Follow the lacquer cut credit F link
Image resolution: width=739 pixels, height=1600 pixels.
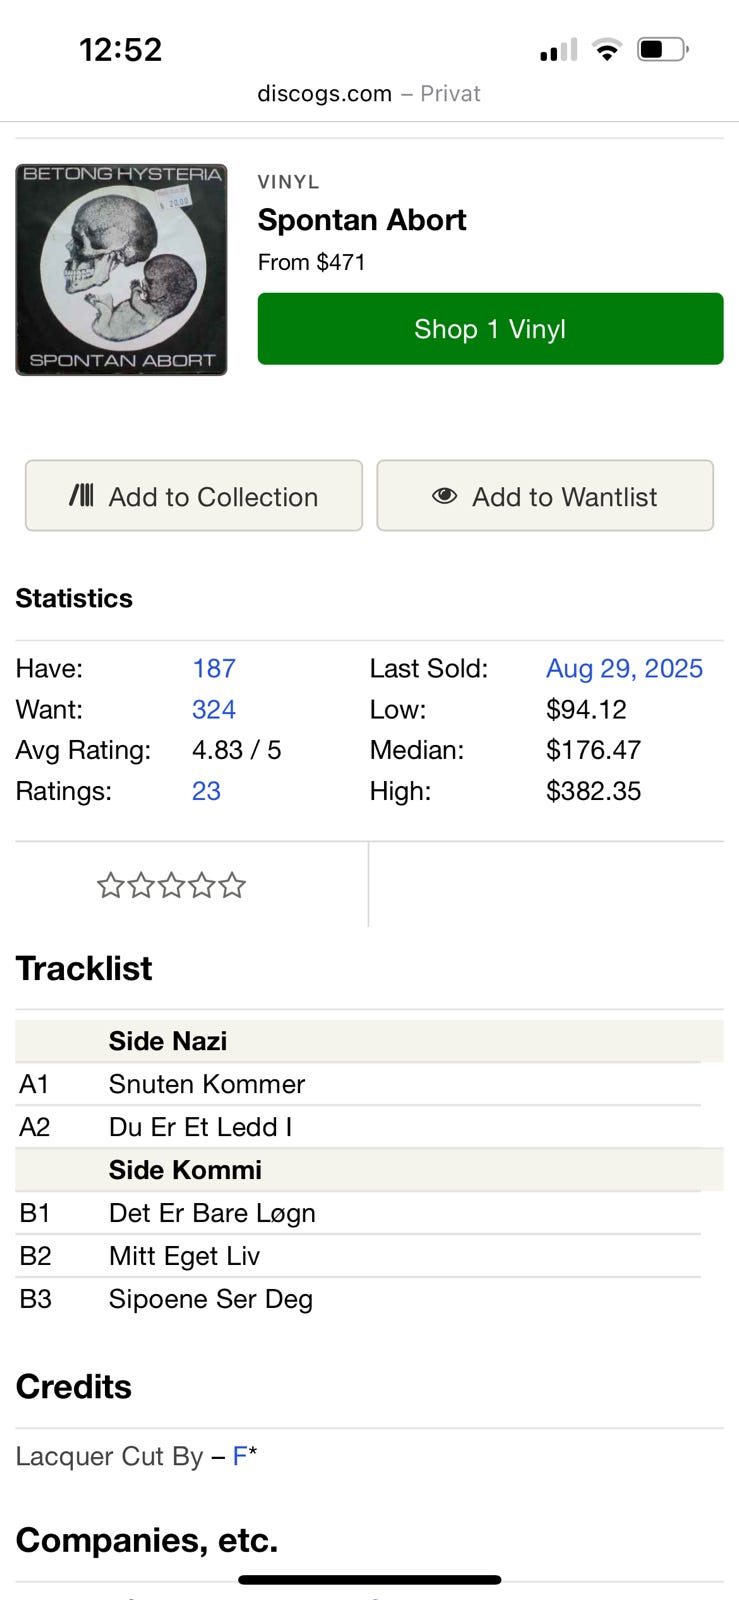[240, 1456]
